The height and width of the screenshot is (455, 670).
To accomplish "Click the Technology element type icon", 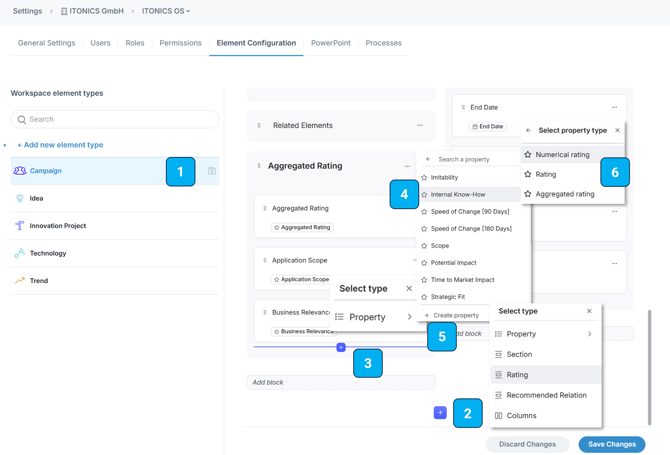I will [20, 253].
